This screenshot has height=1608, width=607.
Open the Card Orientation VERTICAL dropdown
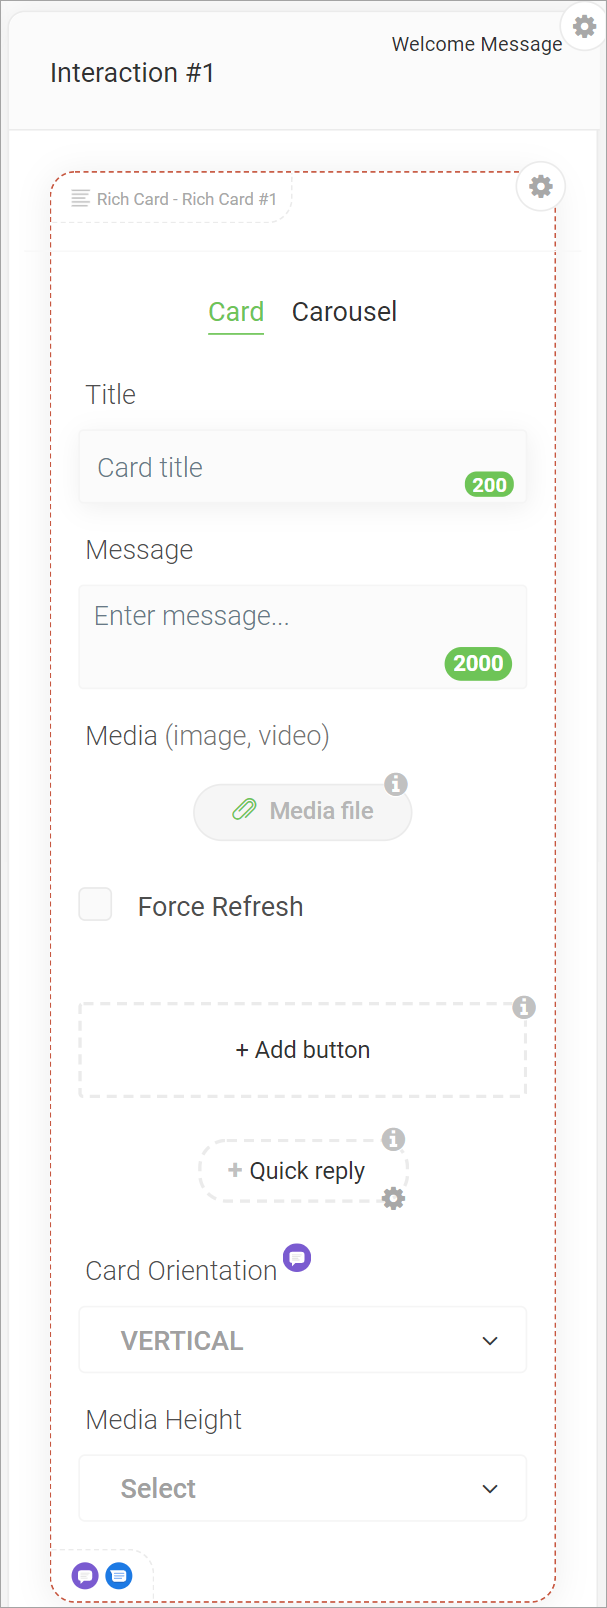click(x=303, y=1340)
